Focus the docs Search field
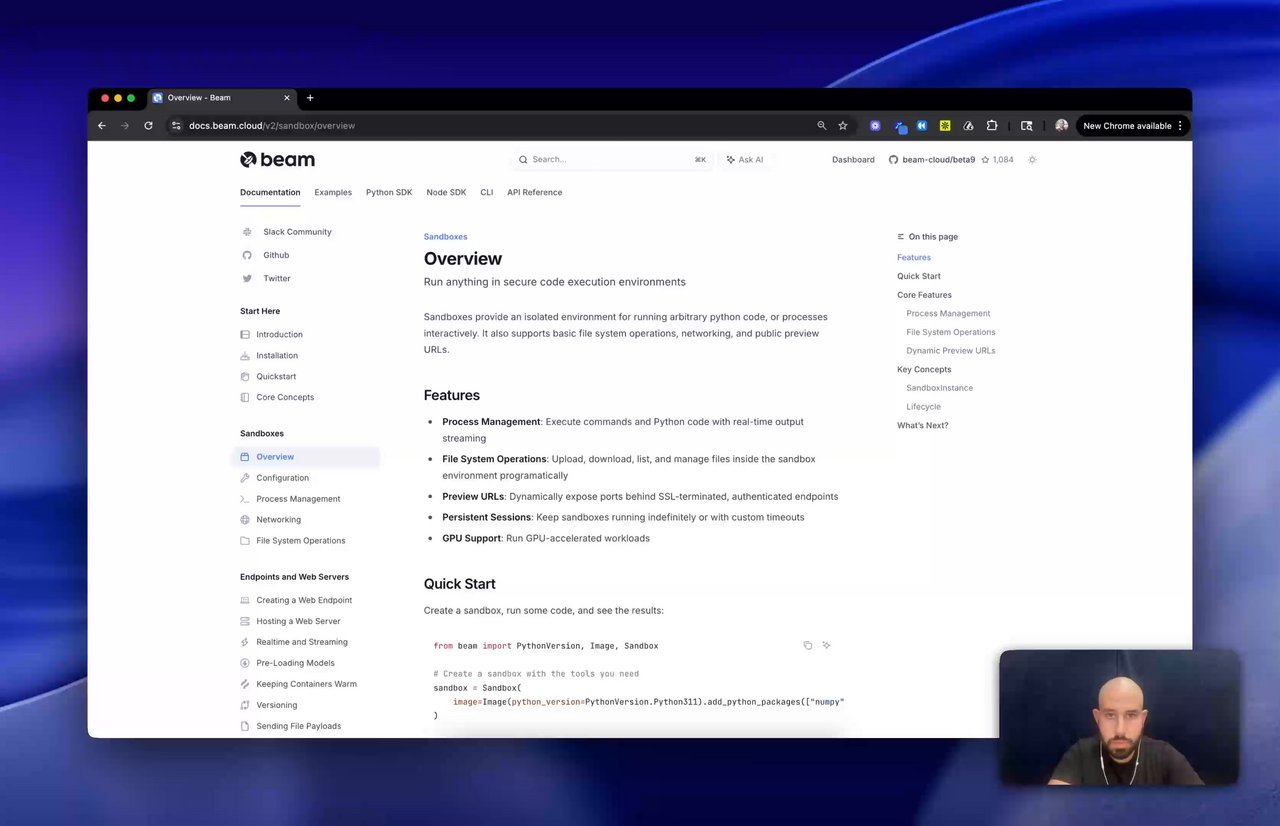Viewport: 1280px width, 826px height. point(612,159)
